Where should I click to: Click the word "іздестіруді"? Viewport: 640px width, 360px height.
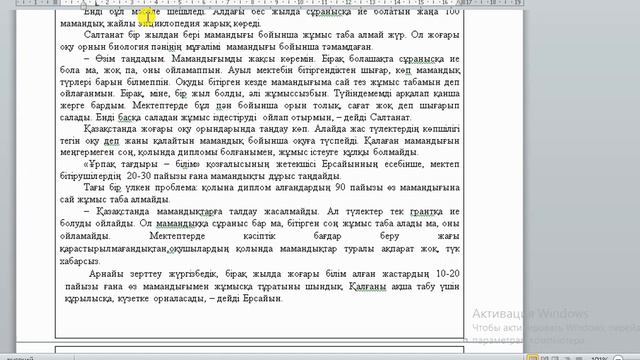(x=235, y=118)
